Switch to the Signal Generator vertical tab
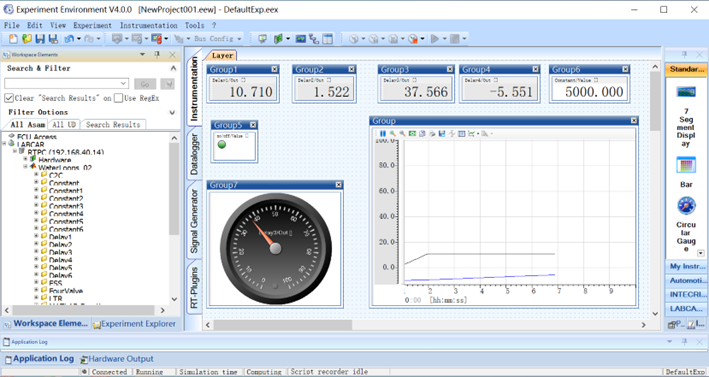Screen dimensions: 709x377 point(194,221)
